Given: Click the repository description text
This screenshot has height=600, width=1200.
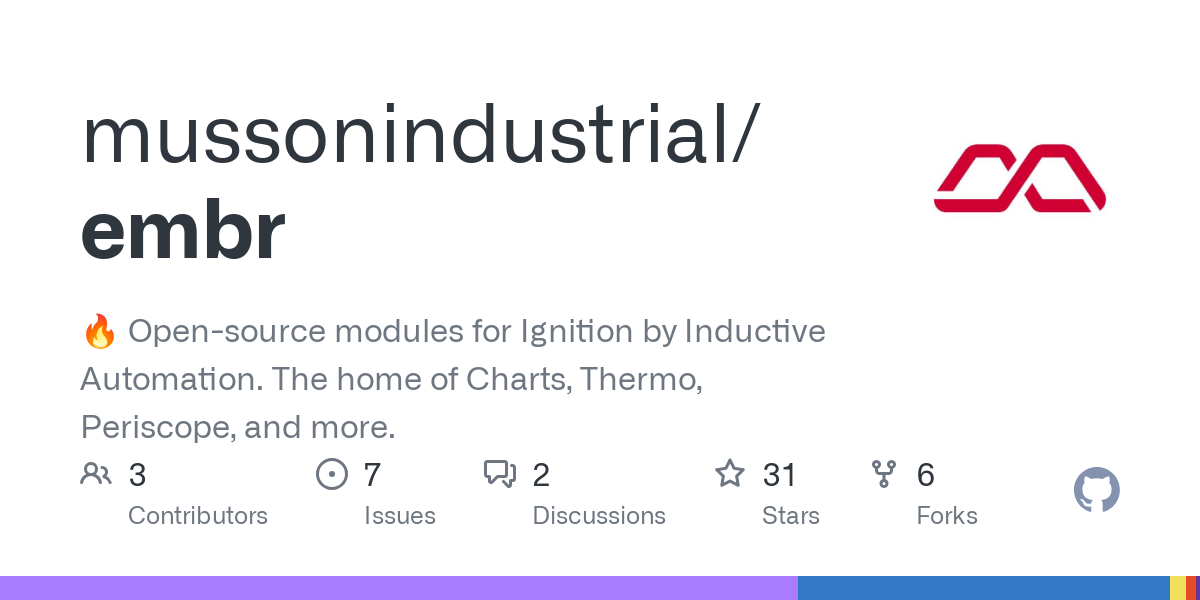Looking at the screenshot, I should (x=453, y=379).
